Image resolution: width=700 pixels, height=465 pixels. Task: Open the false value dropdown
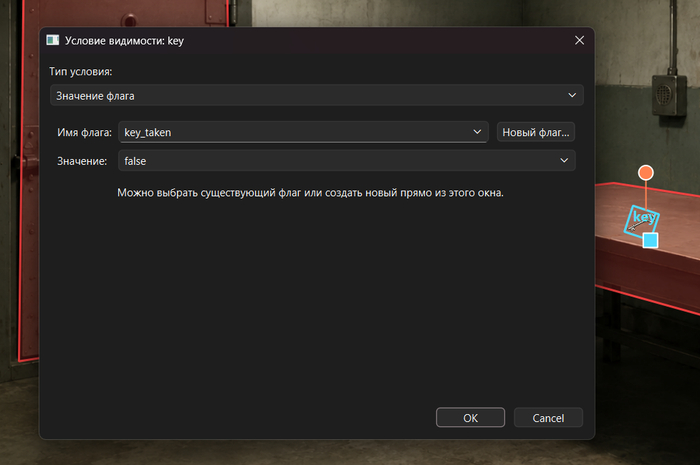(346, 161)
